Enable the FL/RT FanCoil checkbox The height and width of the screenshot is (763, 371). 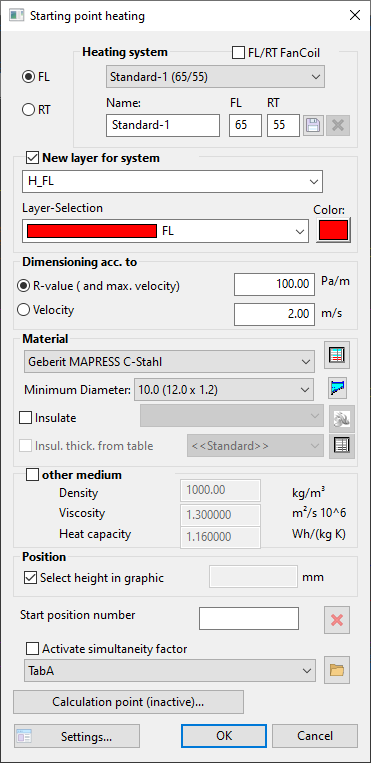point(239,53)
